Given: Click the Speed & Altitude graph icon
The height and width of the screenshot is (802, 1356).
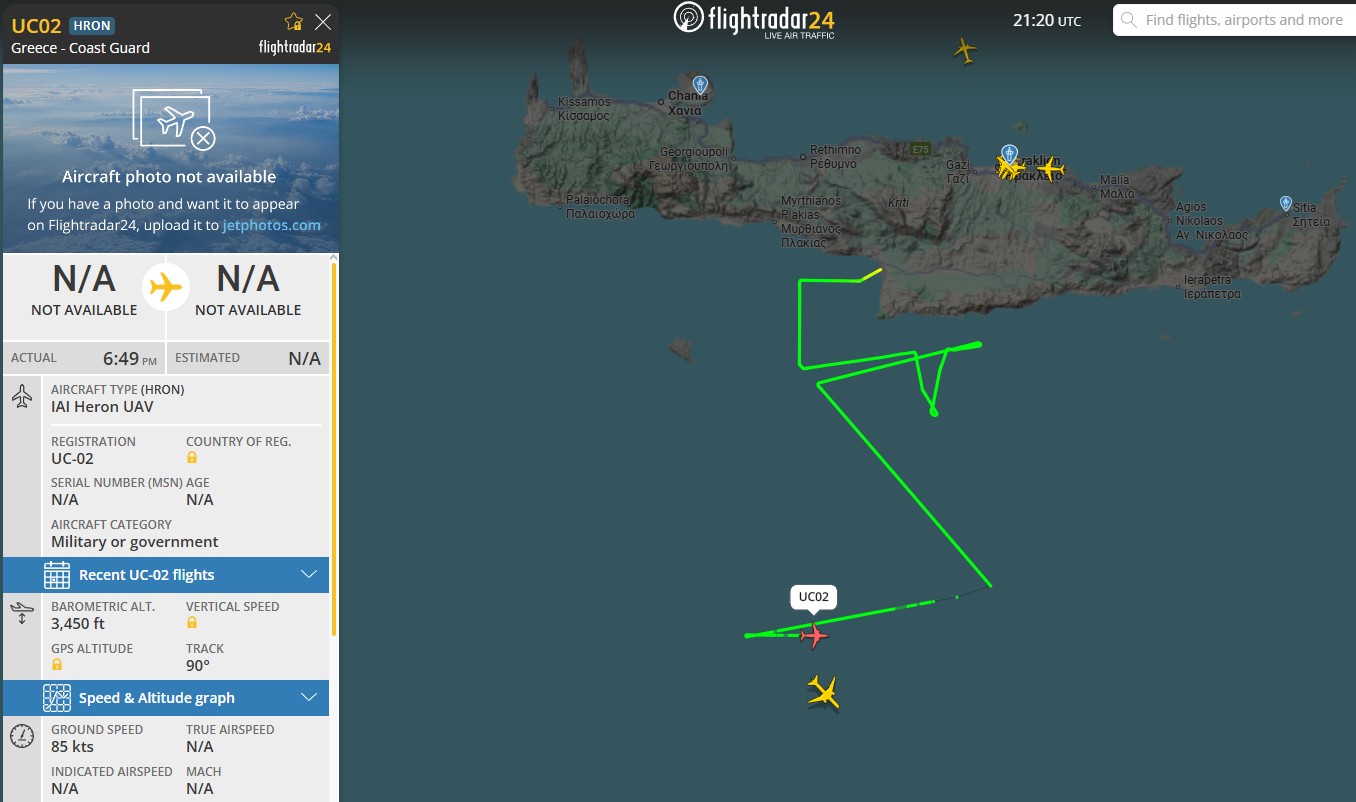Looking at the screenshot, I should tap(57, 698).
